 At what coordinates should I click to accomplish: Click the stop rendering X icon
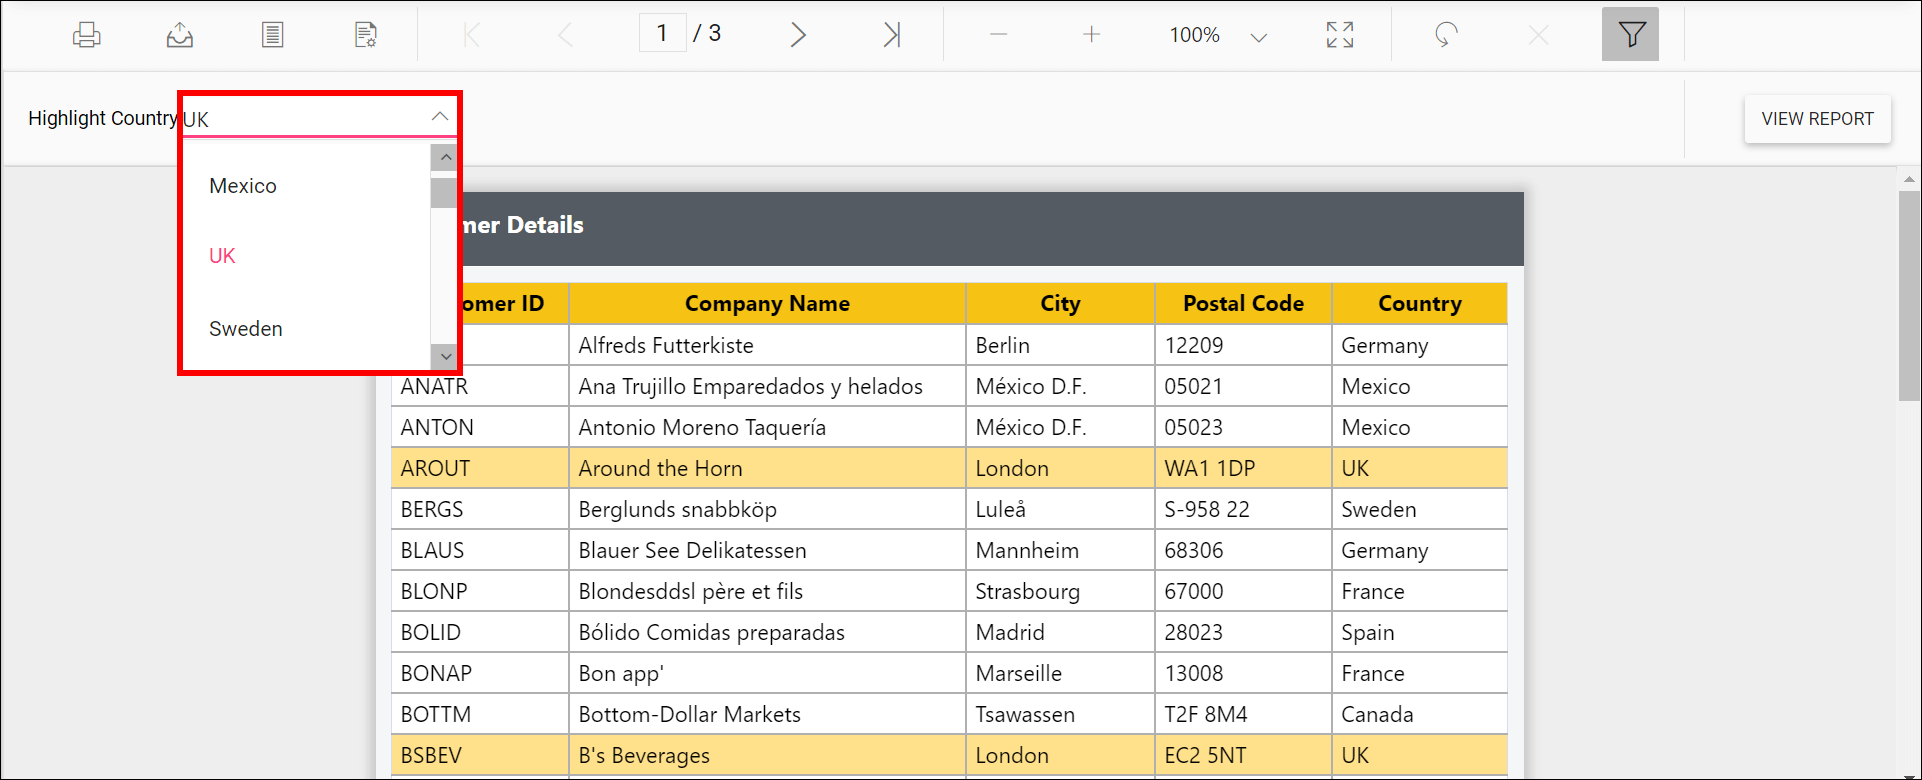point(1539,35)
